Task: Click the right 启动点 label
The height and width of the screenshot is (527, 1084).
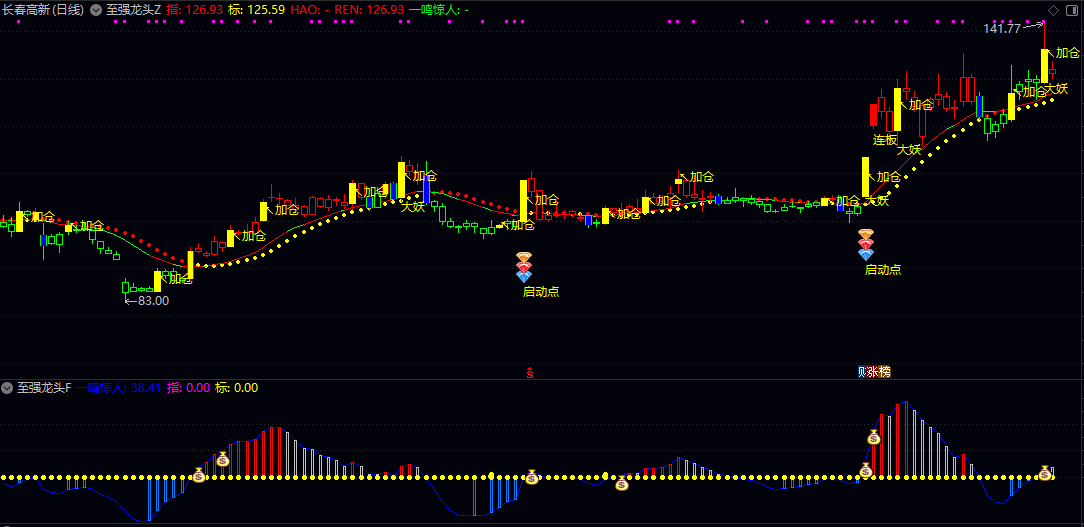Action: pyautogui.click(x=883, y=270)
